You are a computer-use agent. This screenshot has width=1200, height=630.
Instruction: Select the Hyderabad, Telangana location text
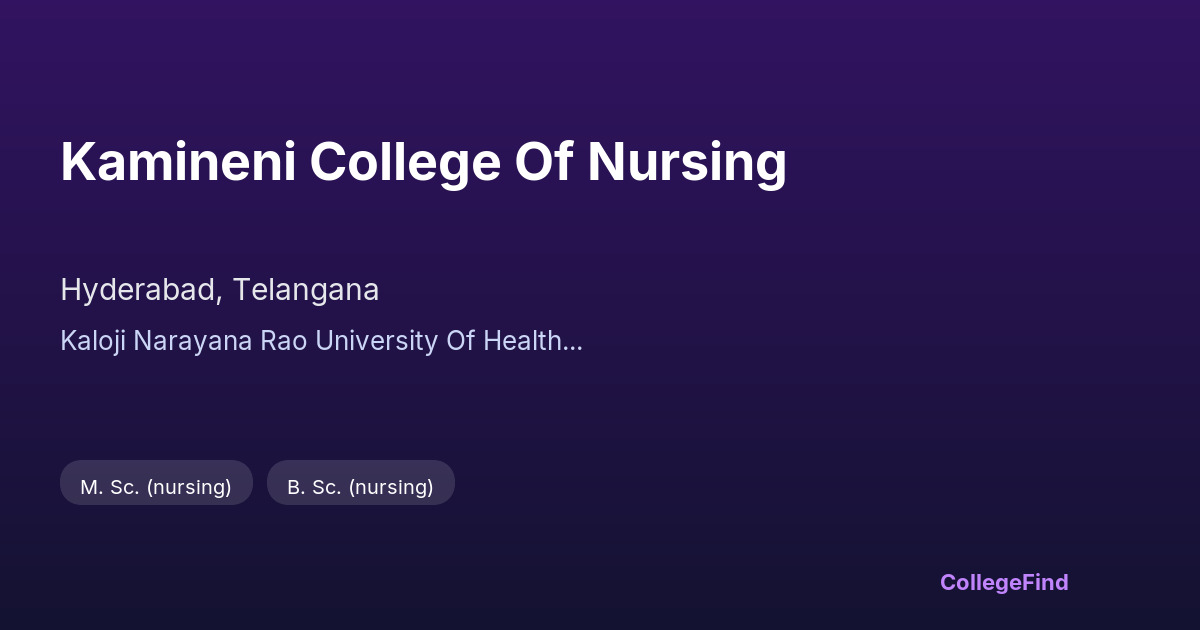(x=219, y=290)
